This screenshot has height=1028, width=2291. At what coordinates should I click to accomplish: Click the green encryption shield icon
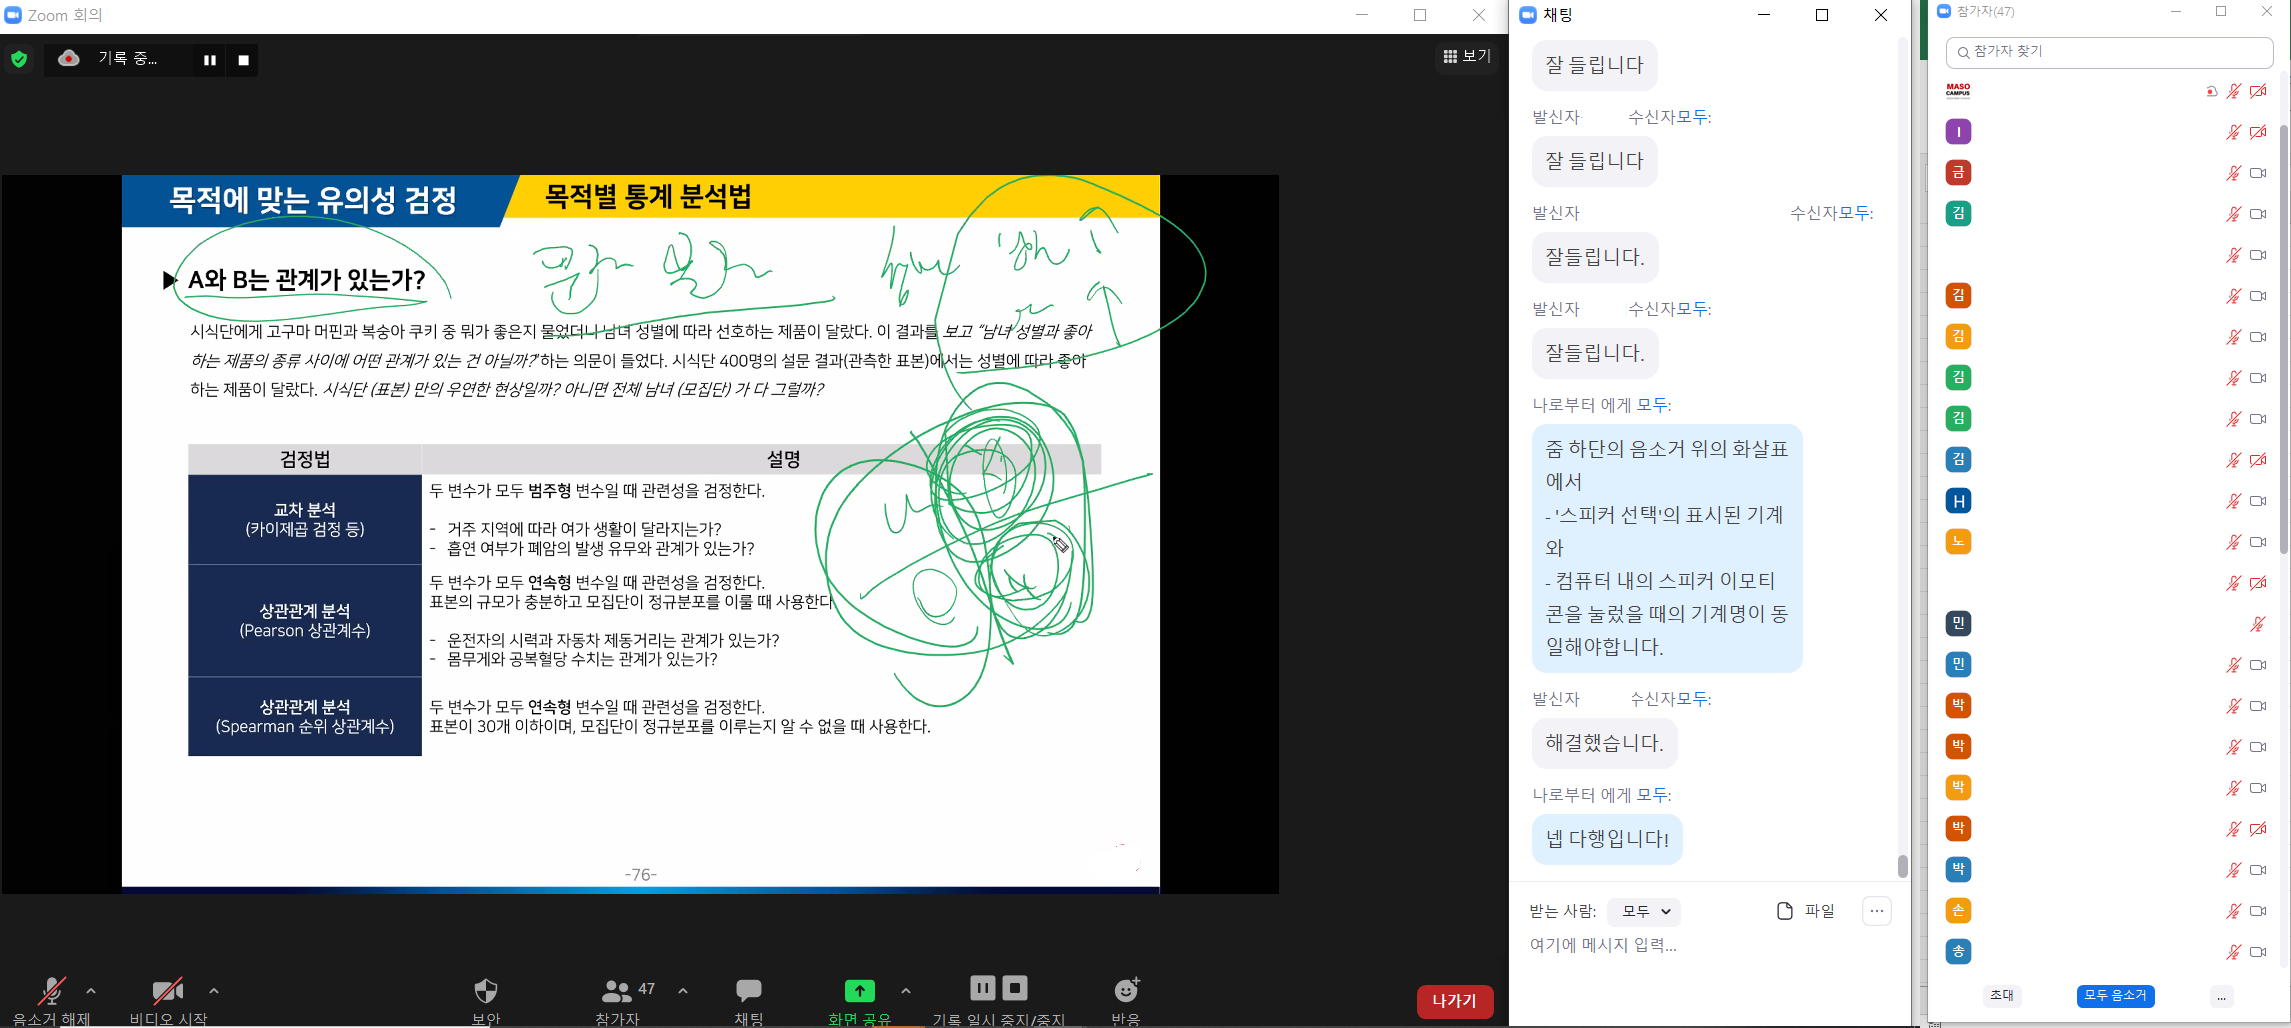point(19,60)
